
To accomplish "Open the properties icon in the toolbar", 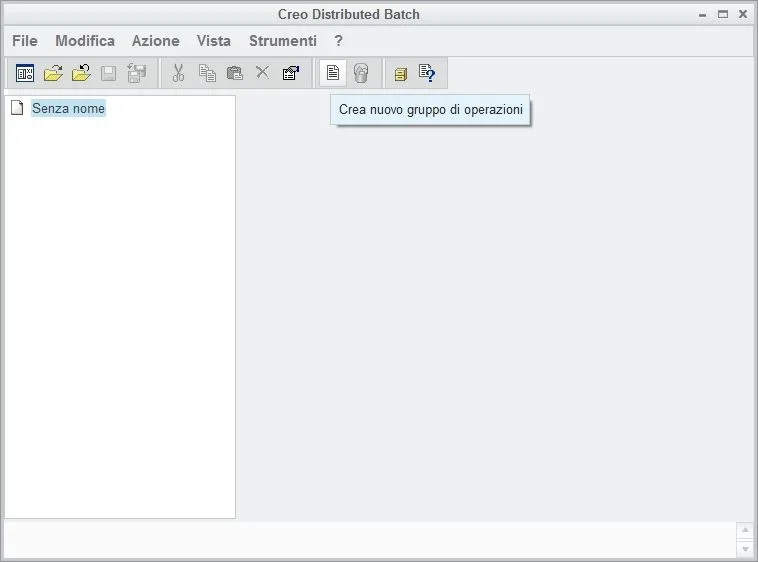I will point(291,73).
